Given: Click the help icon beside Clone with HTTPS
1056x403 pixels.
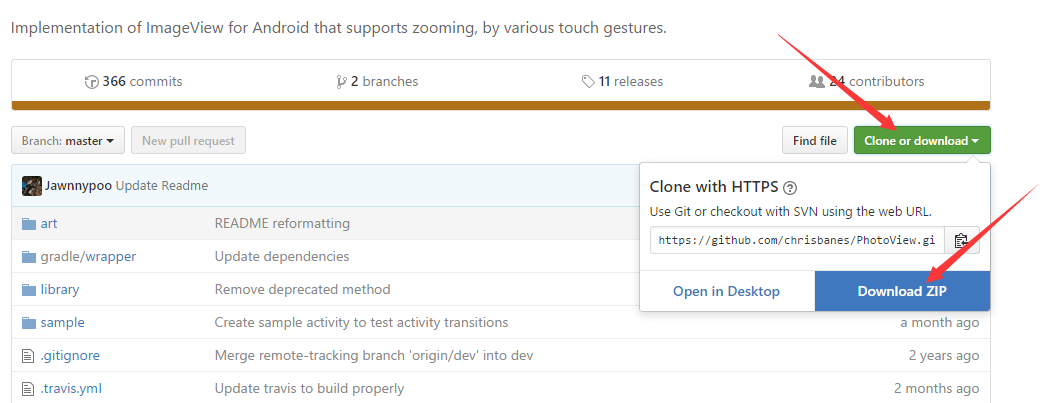Looking at the screenshot, I should (790, 187).
